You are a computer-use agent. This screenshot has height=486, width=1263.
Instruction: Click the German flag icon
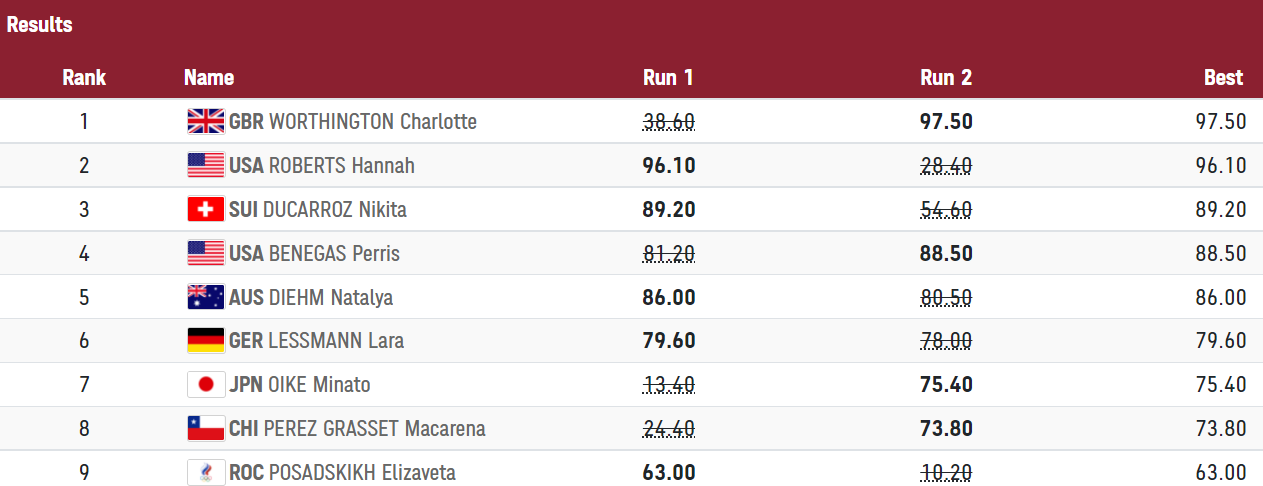(206, 341)
